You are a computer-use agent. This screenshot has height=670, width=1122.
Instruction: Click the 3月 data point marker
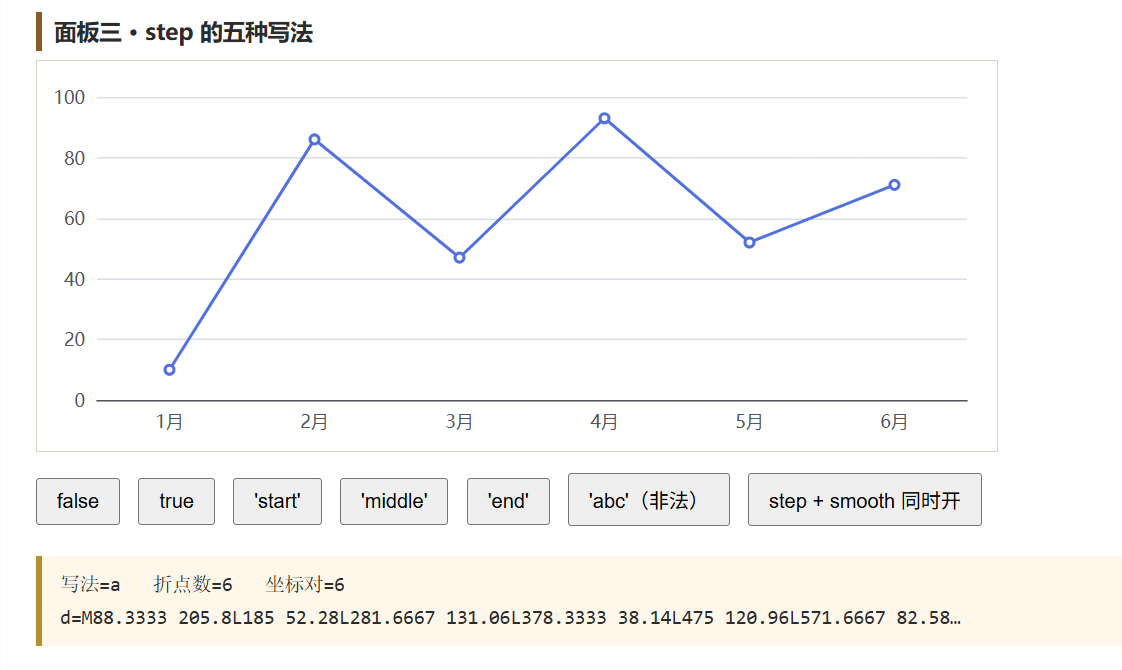[459, 258]
